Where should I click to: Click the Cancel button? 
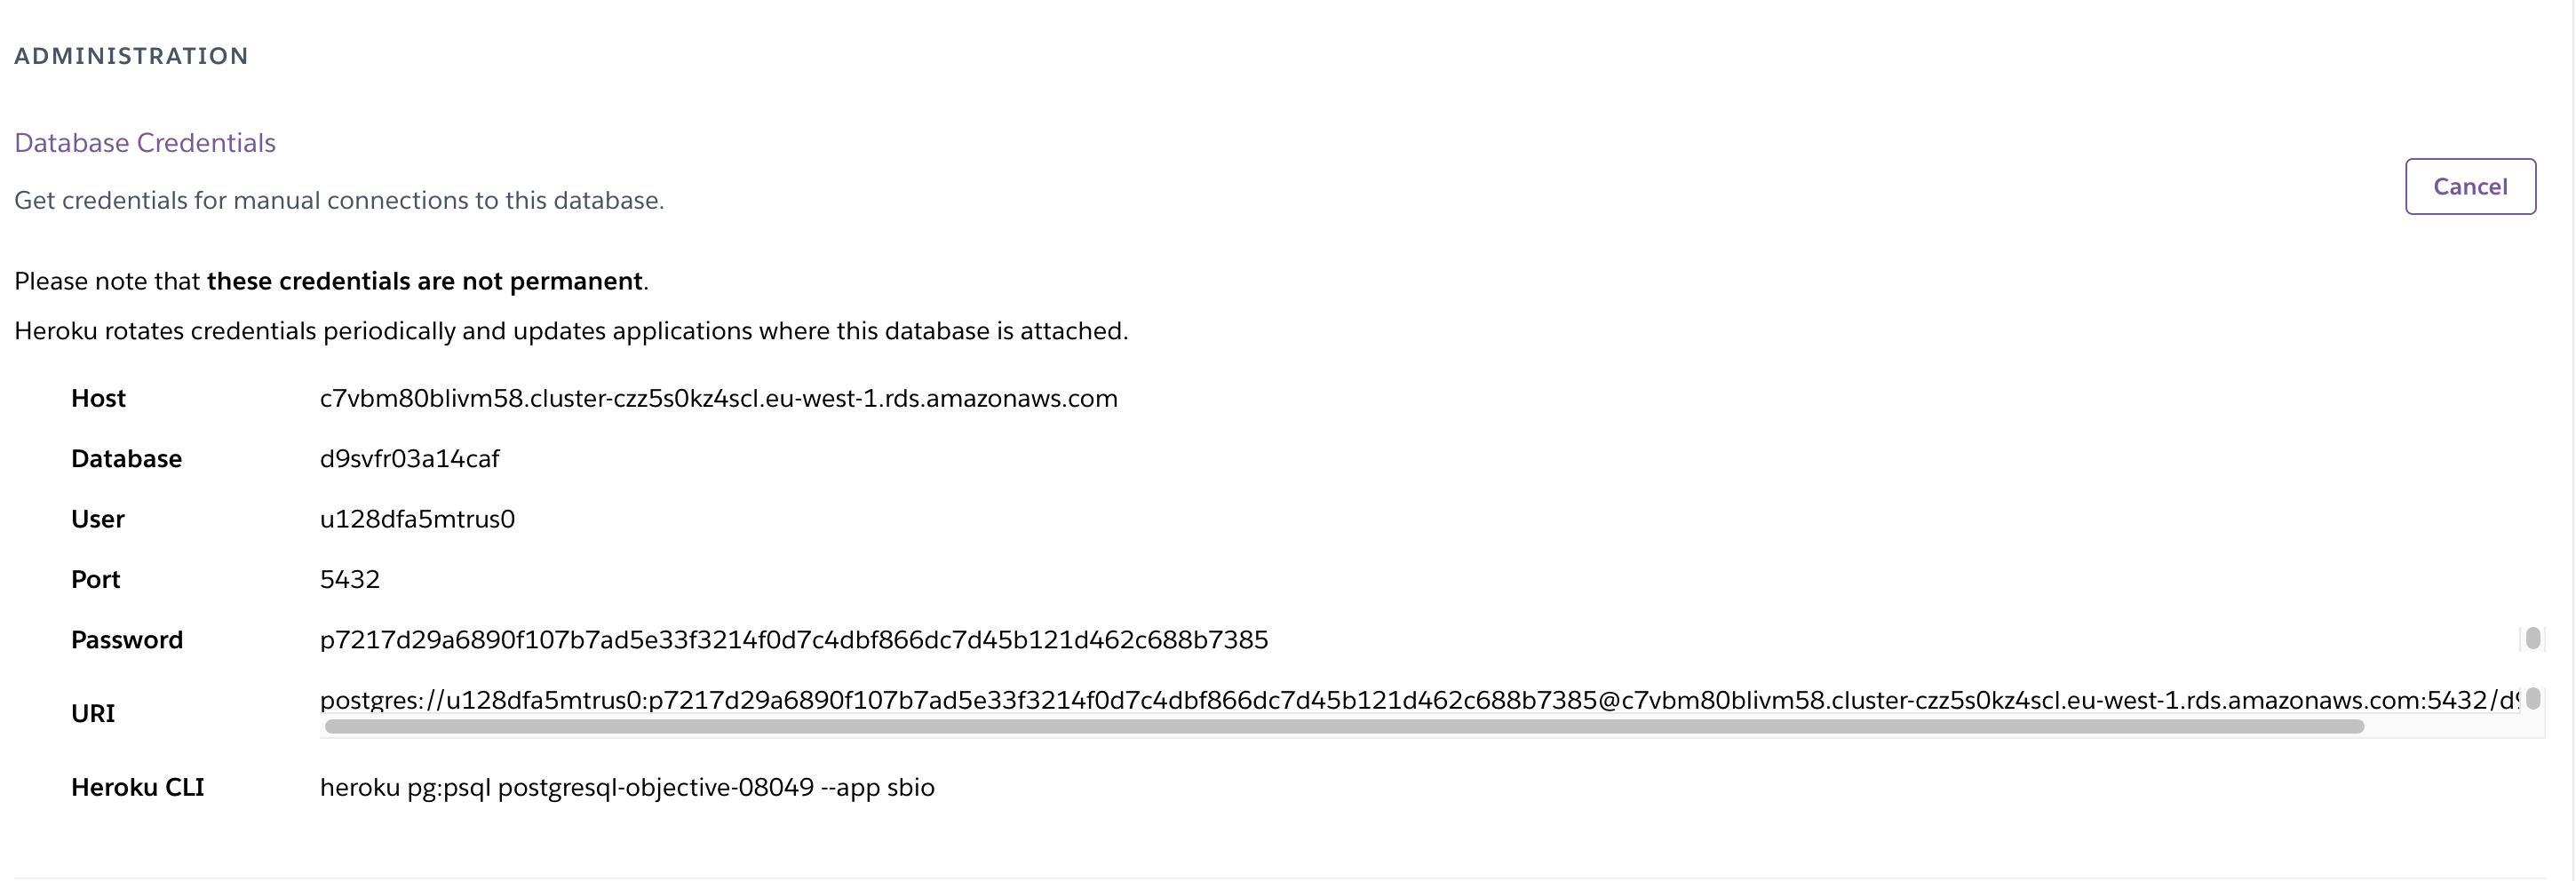point(2470,186)
